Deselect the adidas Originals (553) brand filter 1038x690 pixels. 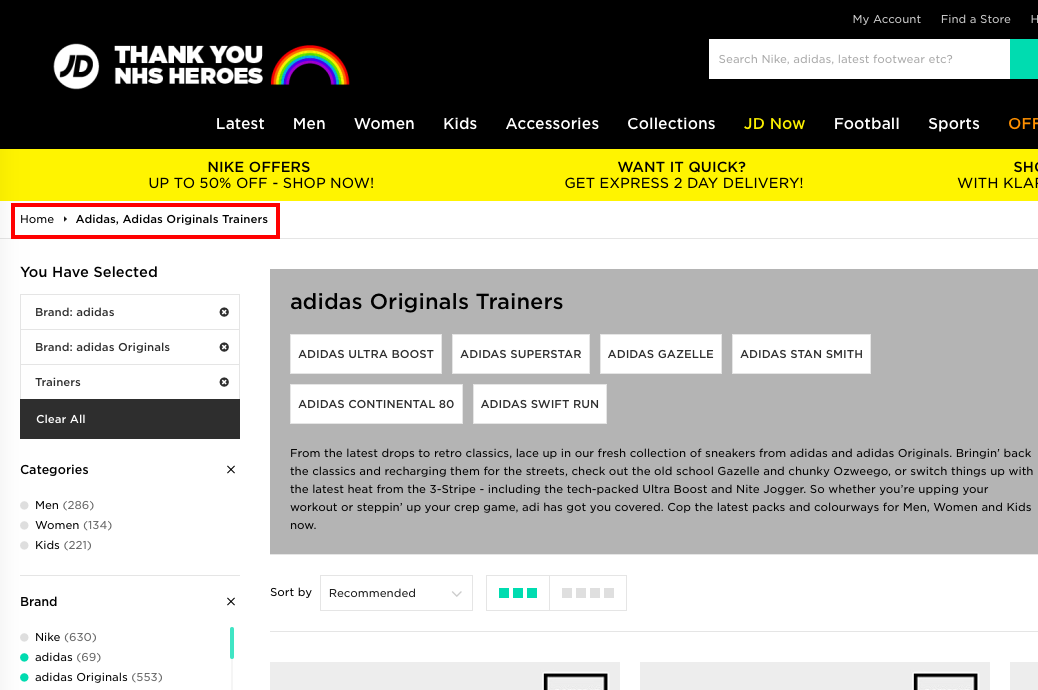[91, 677]
